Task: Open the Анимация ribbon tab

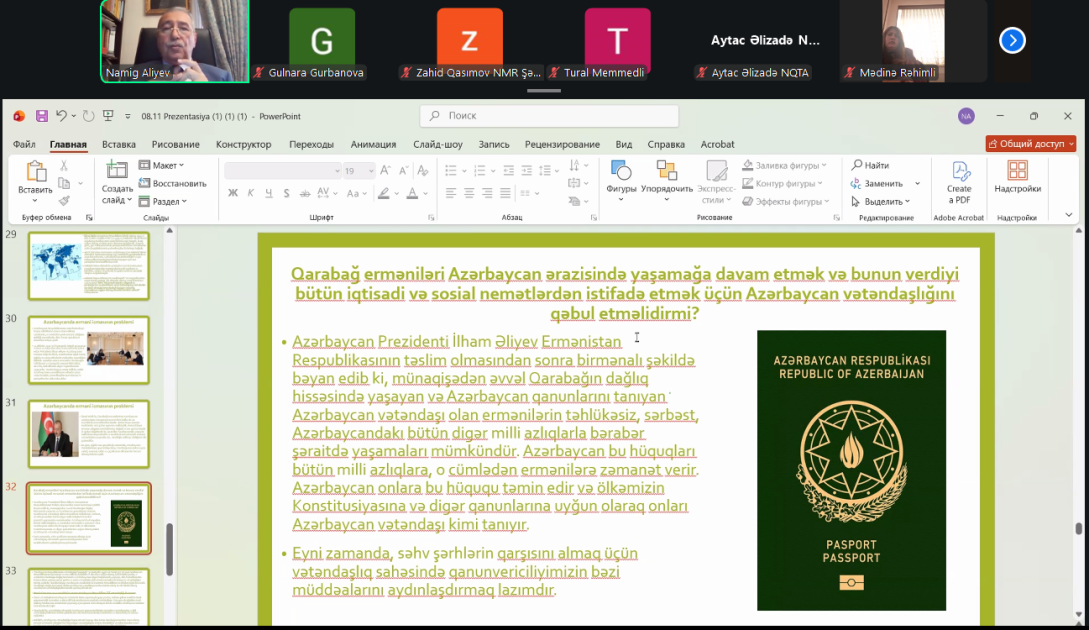Action: [373, 144]
